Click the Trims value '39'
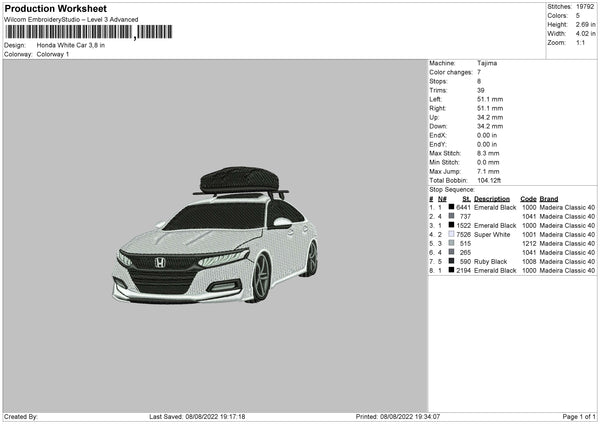The image size is (600, 424). point(481,90)
